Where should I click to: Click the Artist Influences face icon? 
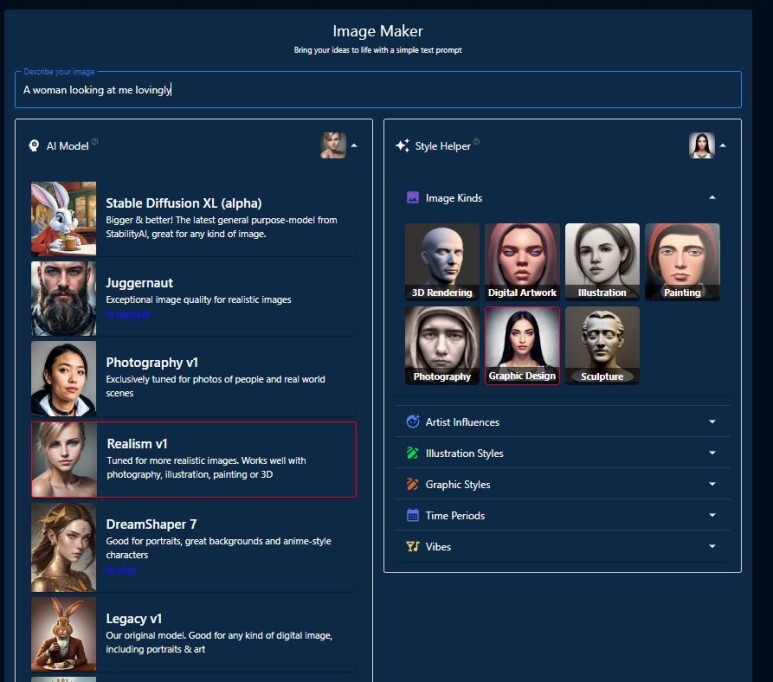[x=413, y=422]
